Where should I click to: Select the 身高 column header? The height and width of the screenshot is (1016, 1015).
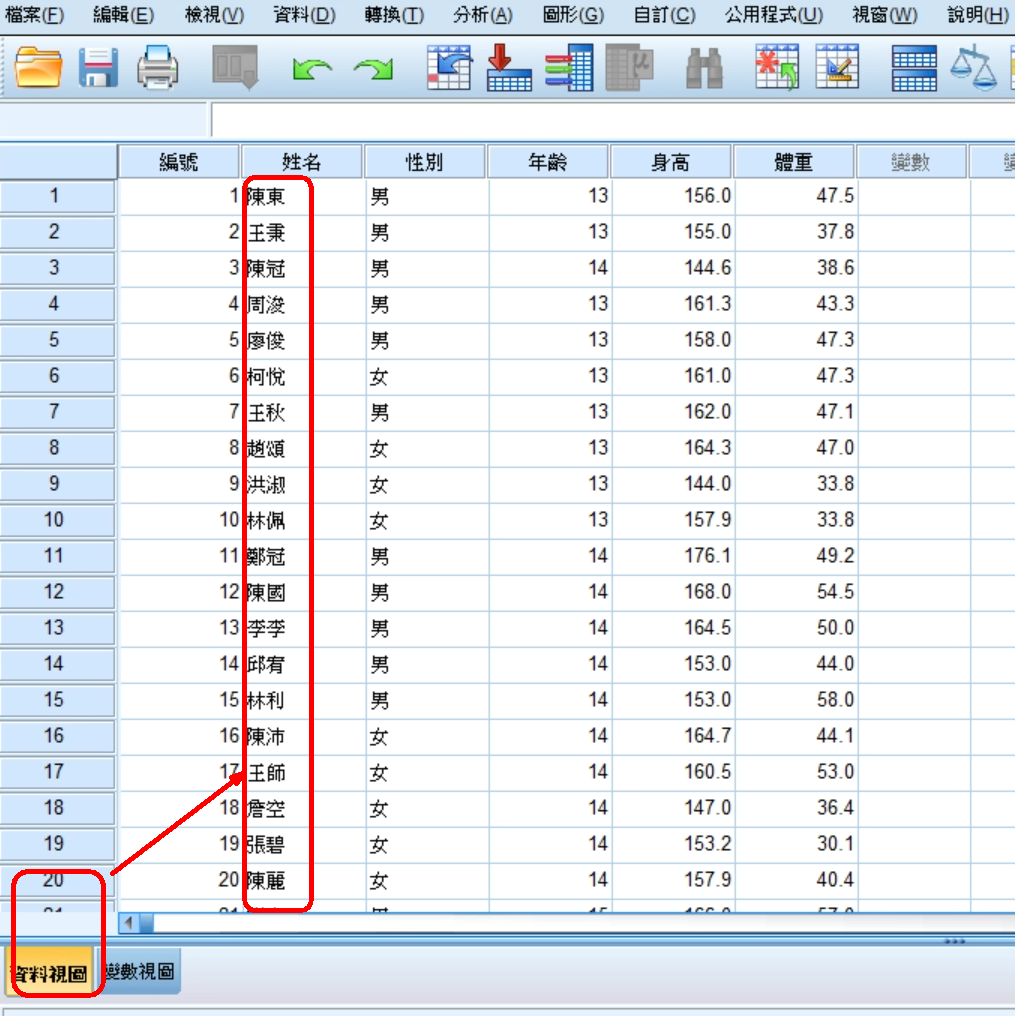671,162
